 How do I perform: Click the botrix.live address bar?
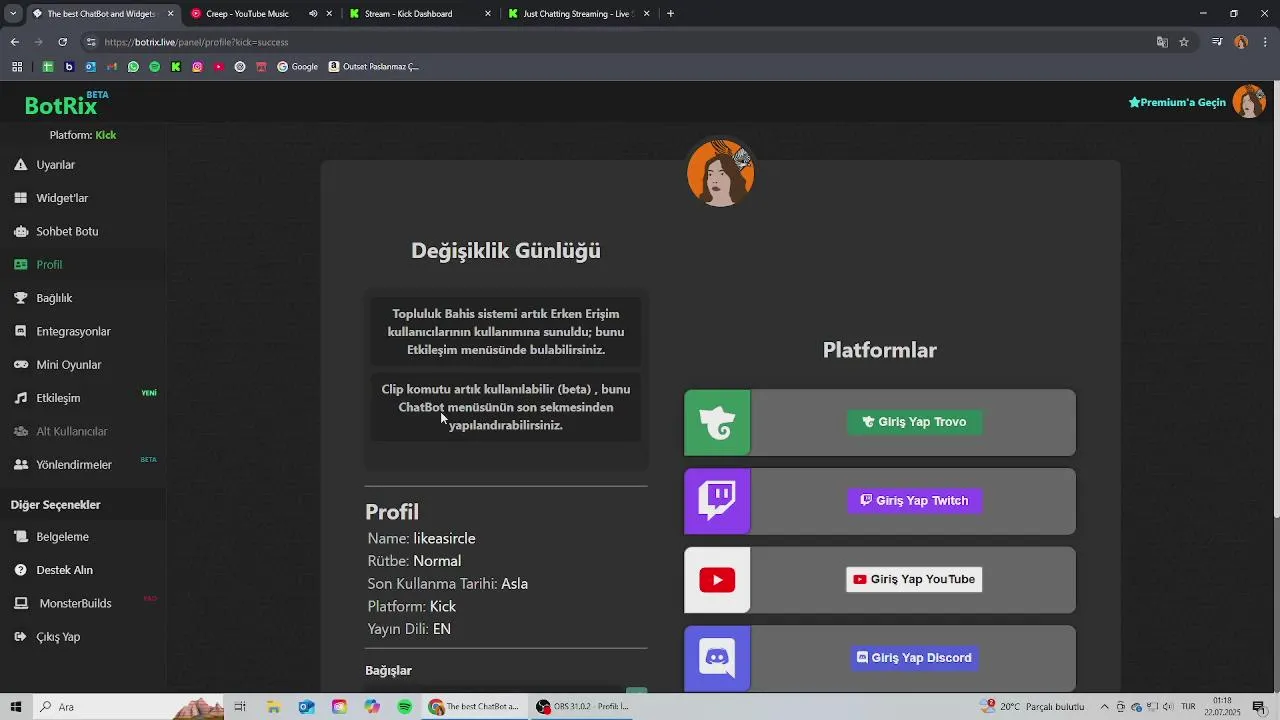point(620,42)
